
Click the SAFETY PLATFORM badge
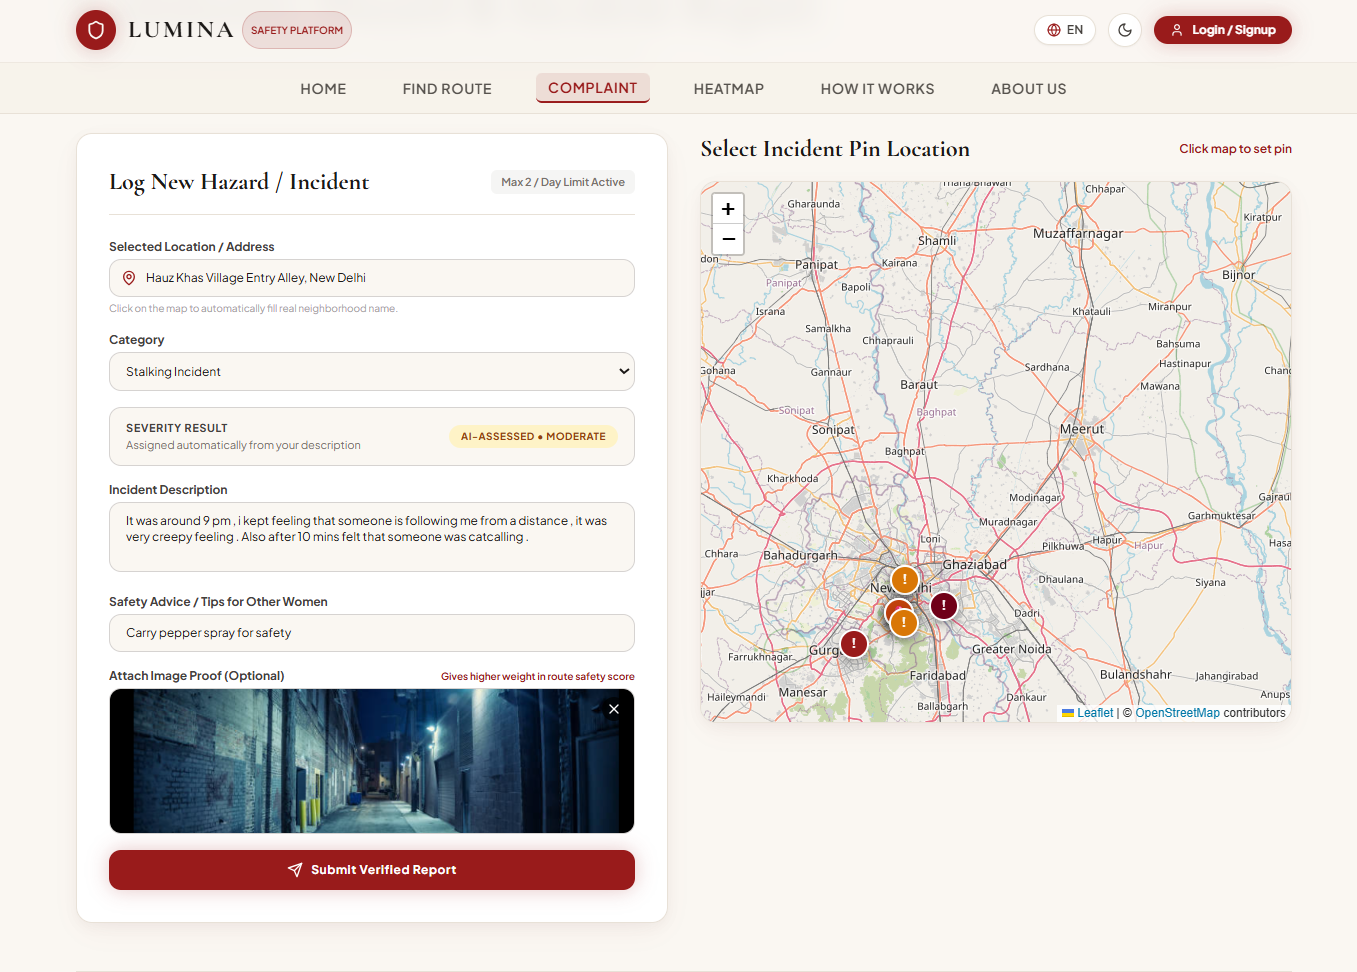point(297,30)
